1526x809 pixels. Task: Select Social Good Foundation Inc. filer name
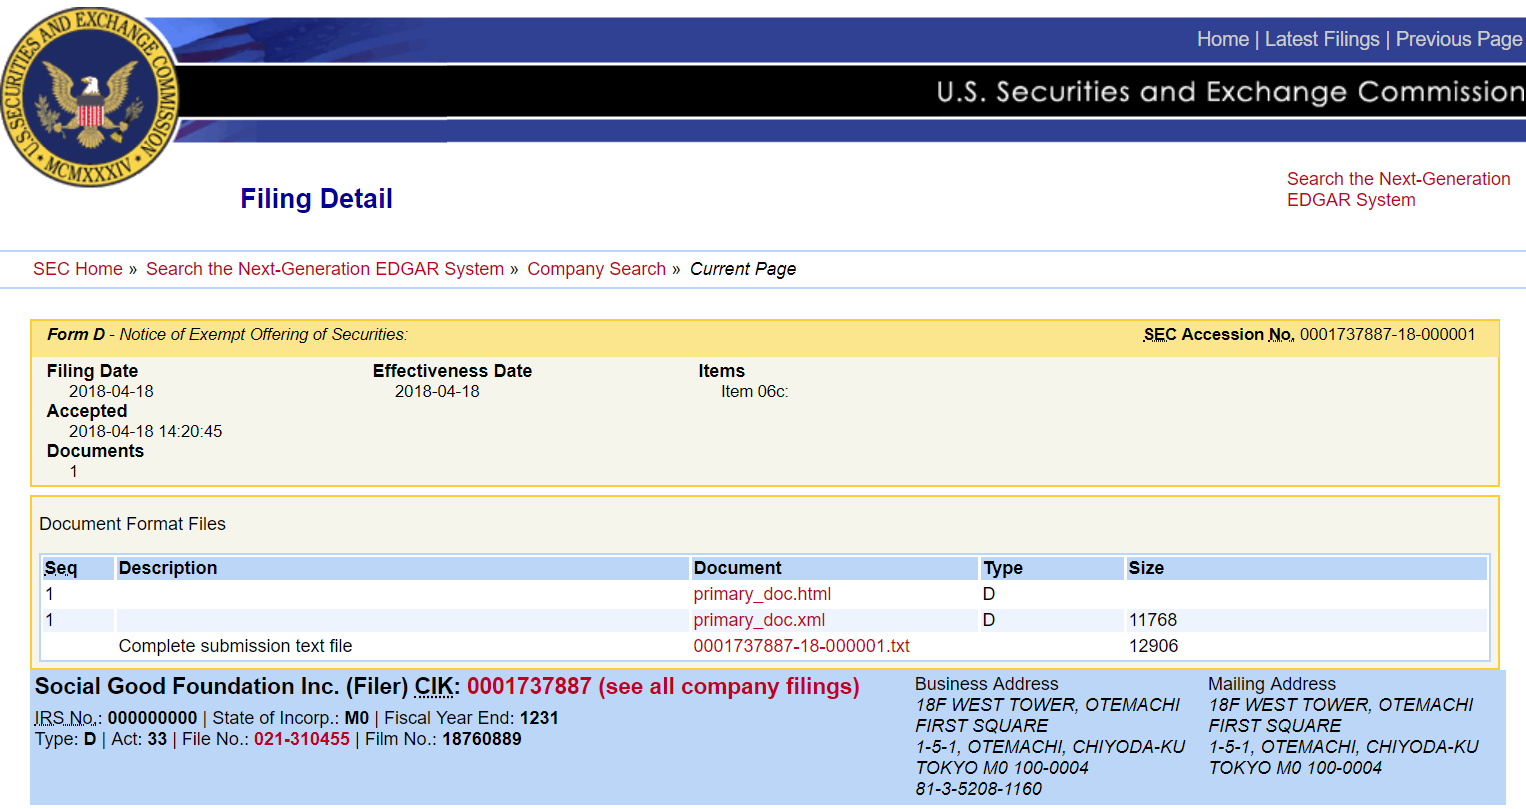(x=187, y=687)
